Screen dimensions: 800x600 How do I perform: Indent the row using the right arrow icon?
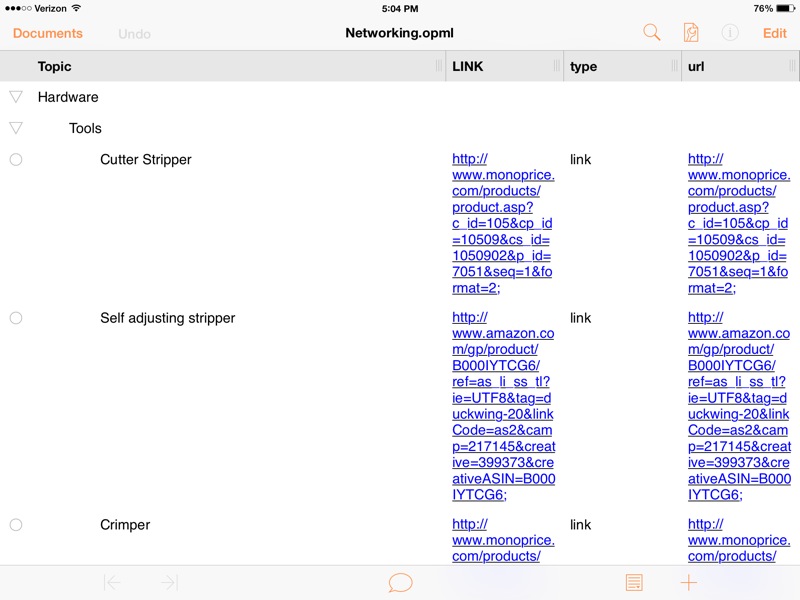(170, 581)
